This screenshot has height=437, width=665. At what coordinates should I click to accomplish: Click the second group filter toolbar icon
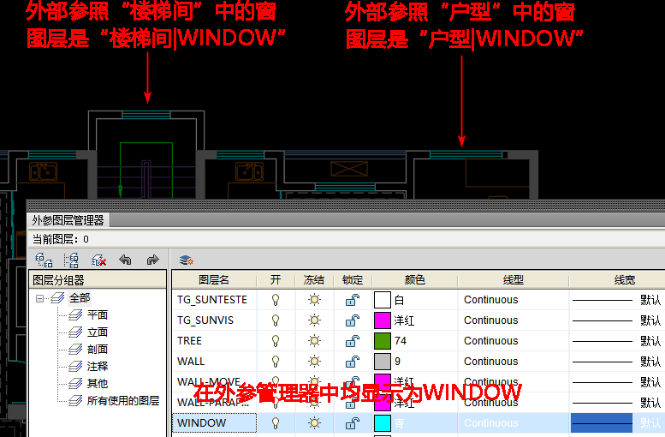[x=71, y=259]
